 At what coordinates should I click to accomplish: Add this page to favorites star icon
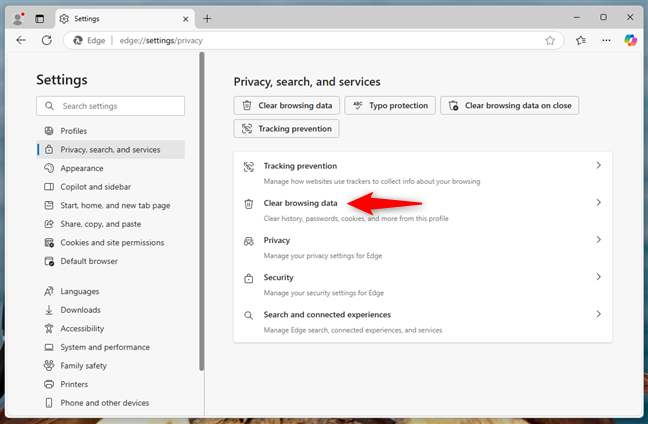(x=550, y=40)
